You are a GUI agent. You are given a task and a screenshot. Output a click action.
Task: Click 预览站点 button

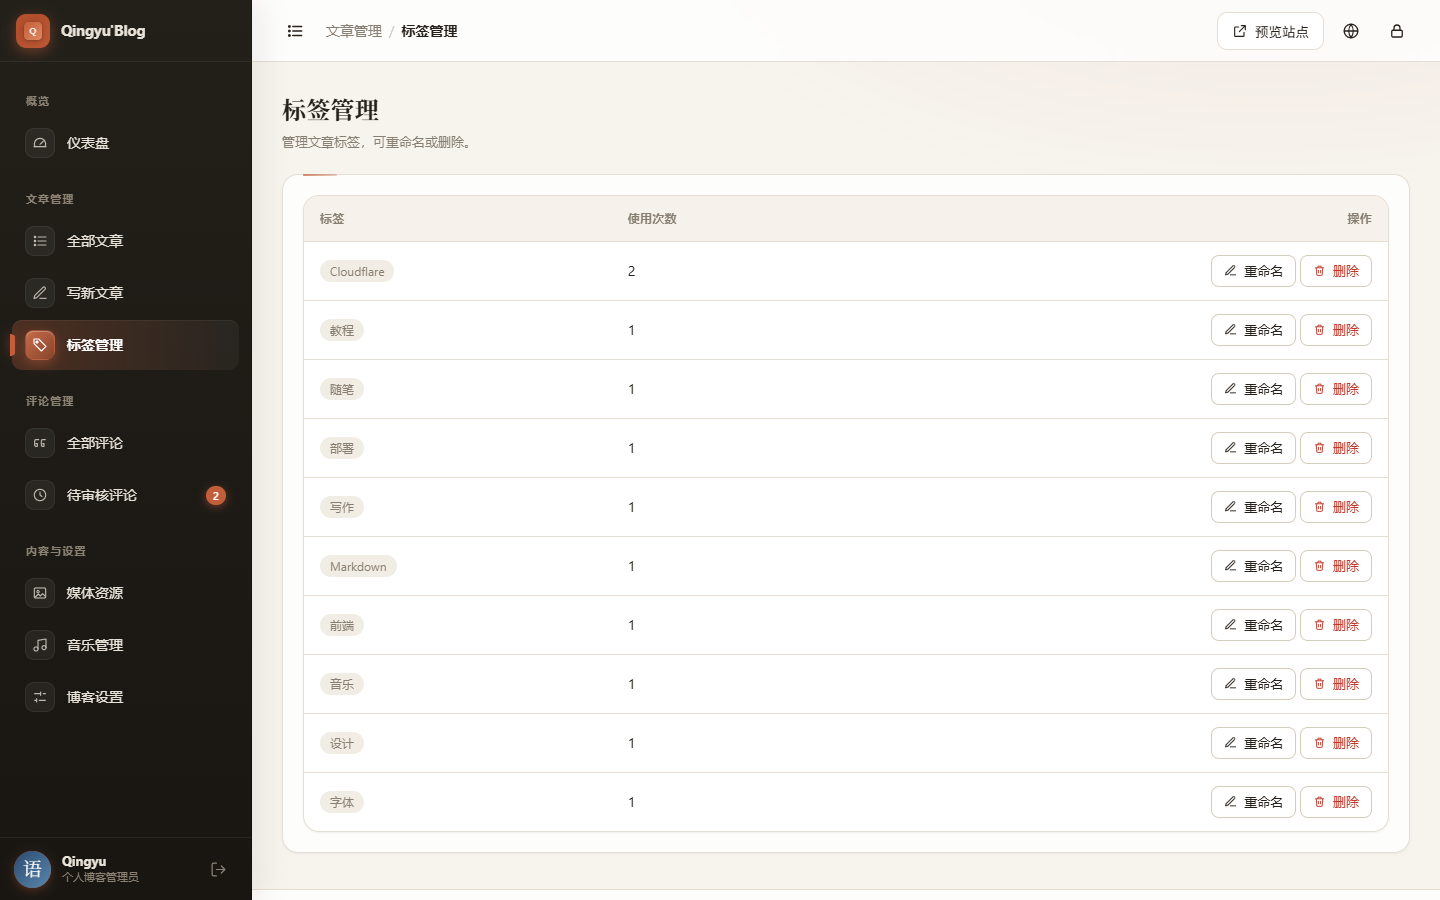(x=1270, y=31)
